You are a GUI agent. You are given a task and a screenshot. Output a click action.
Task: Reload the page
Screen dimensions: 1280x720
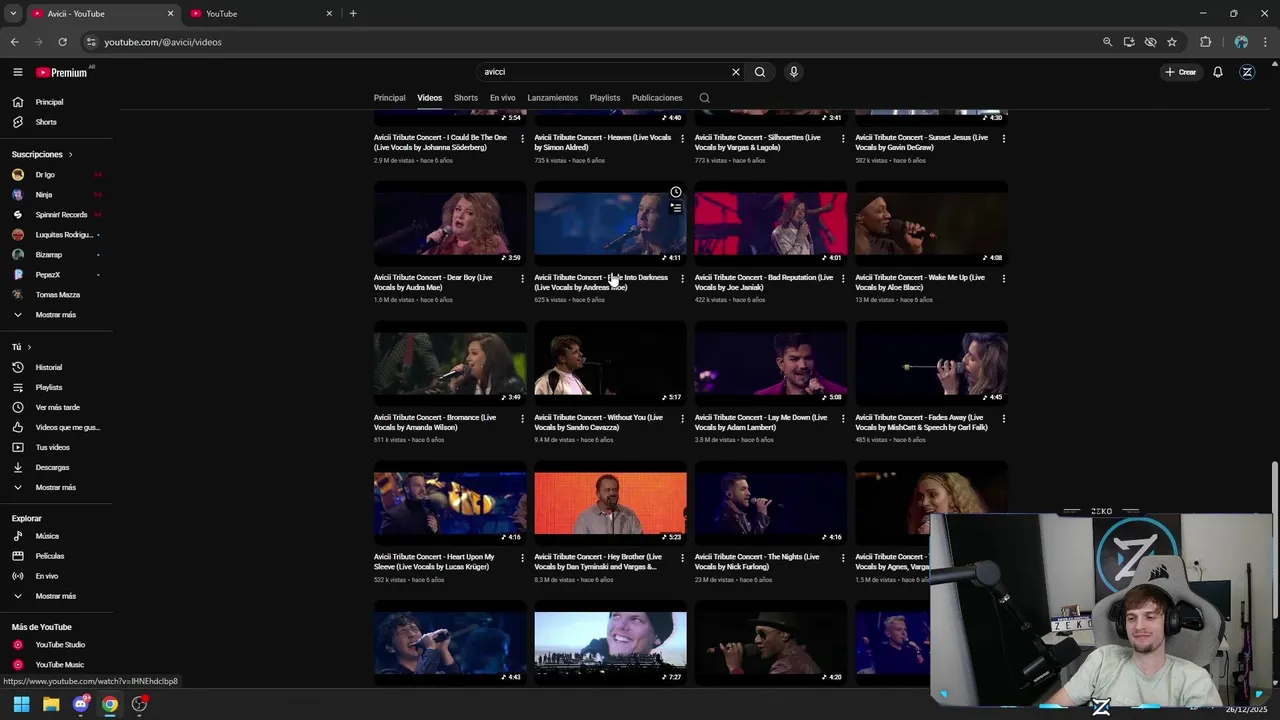62,42
